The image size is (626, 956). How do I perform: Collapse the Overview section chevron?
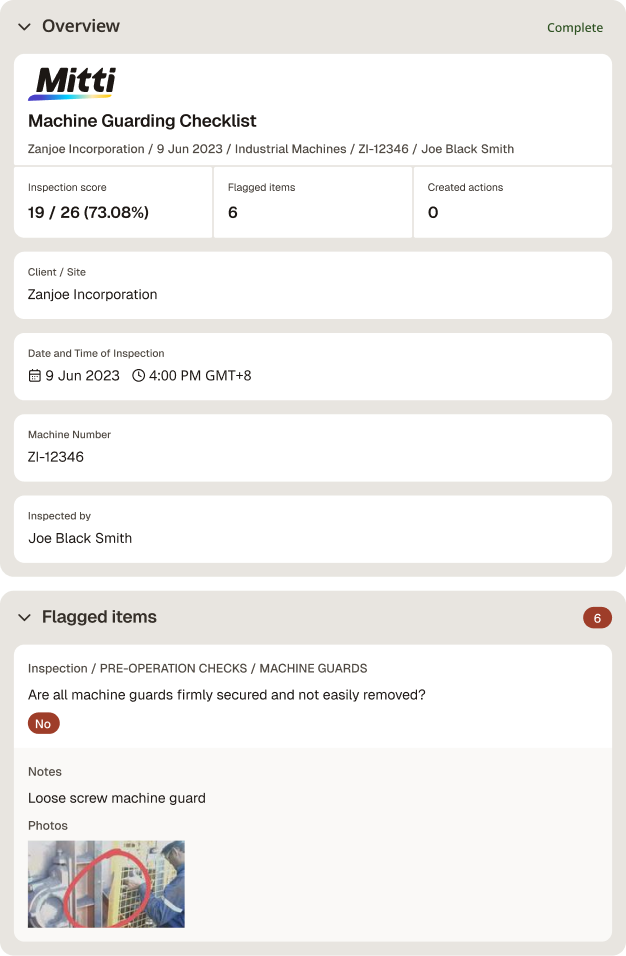tap(24, 27)
